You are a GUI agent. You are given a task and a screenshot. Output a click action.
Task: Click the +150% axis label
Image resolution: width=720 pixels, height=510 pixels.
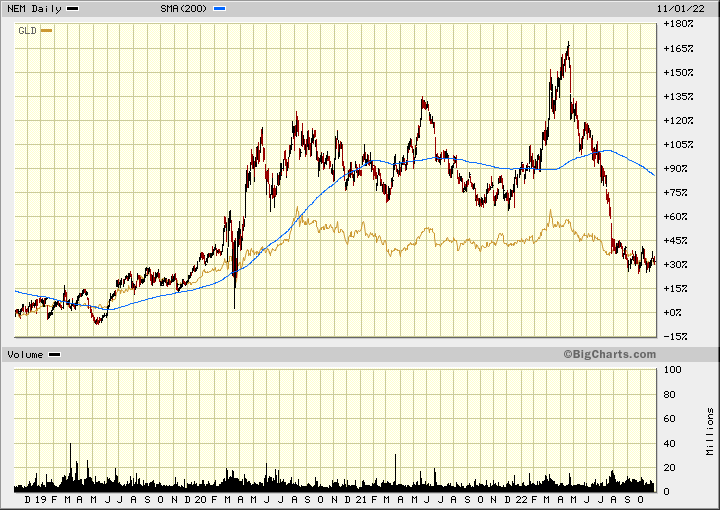pos(678,73)
